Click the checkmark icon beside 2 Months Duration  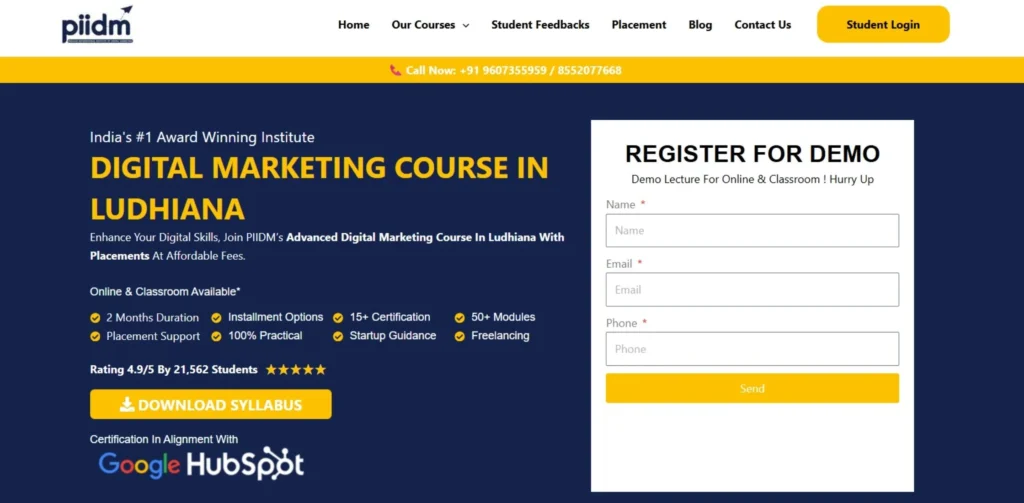95,318
